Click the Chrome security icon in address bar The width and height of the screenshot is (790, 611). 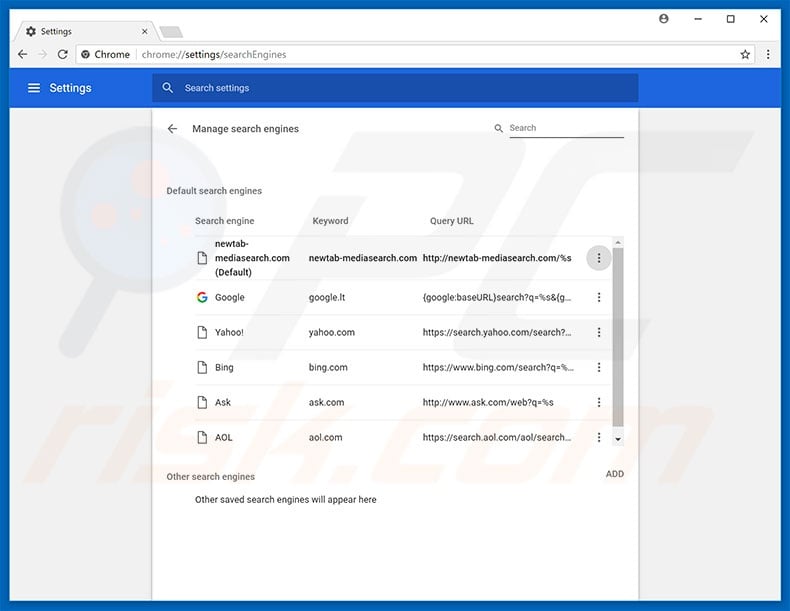coord(86,54)
